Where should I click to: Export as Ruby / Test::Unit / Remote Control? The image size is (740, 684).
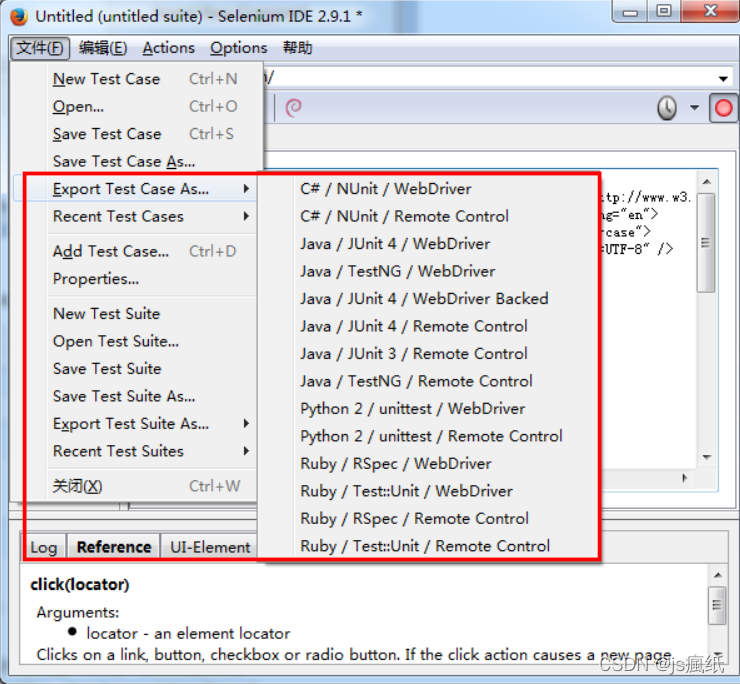tap(429, 546)
